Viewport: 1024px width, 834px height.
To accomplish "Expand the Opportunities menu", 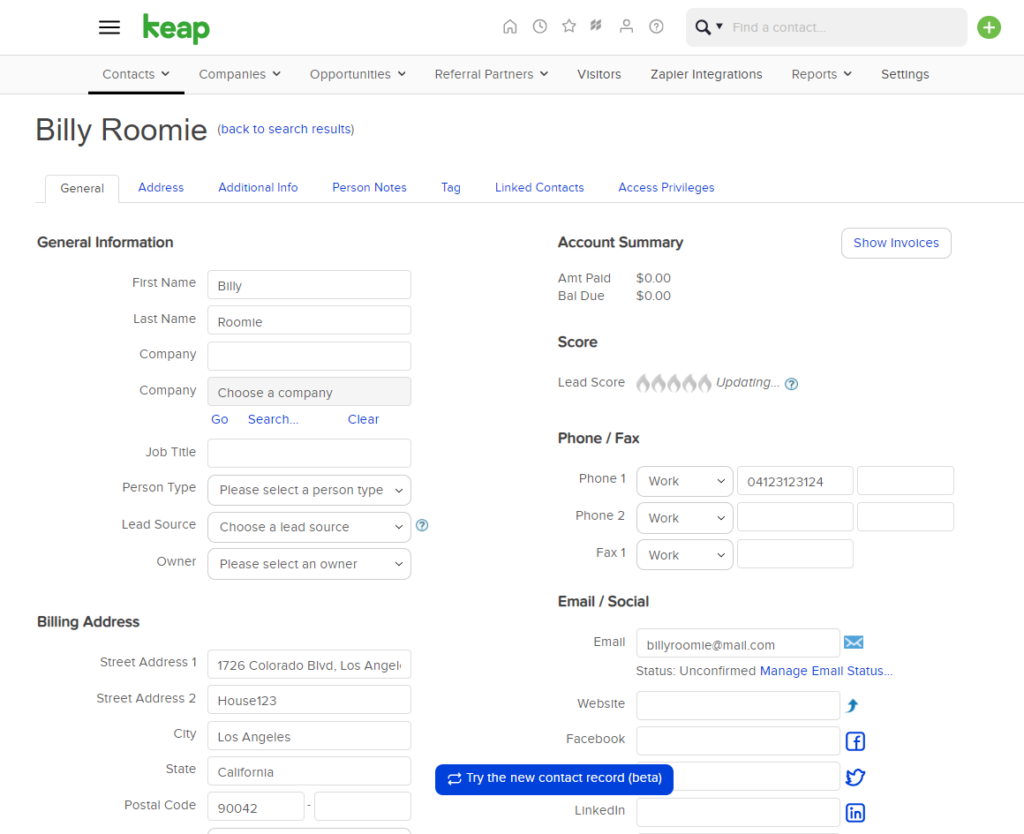I will pyautogui.click(x=358, y=74).
